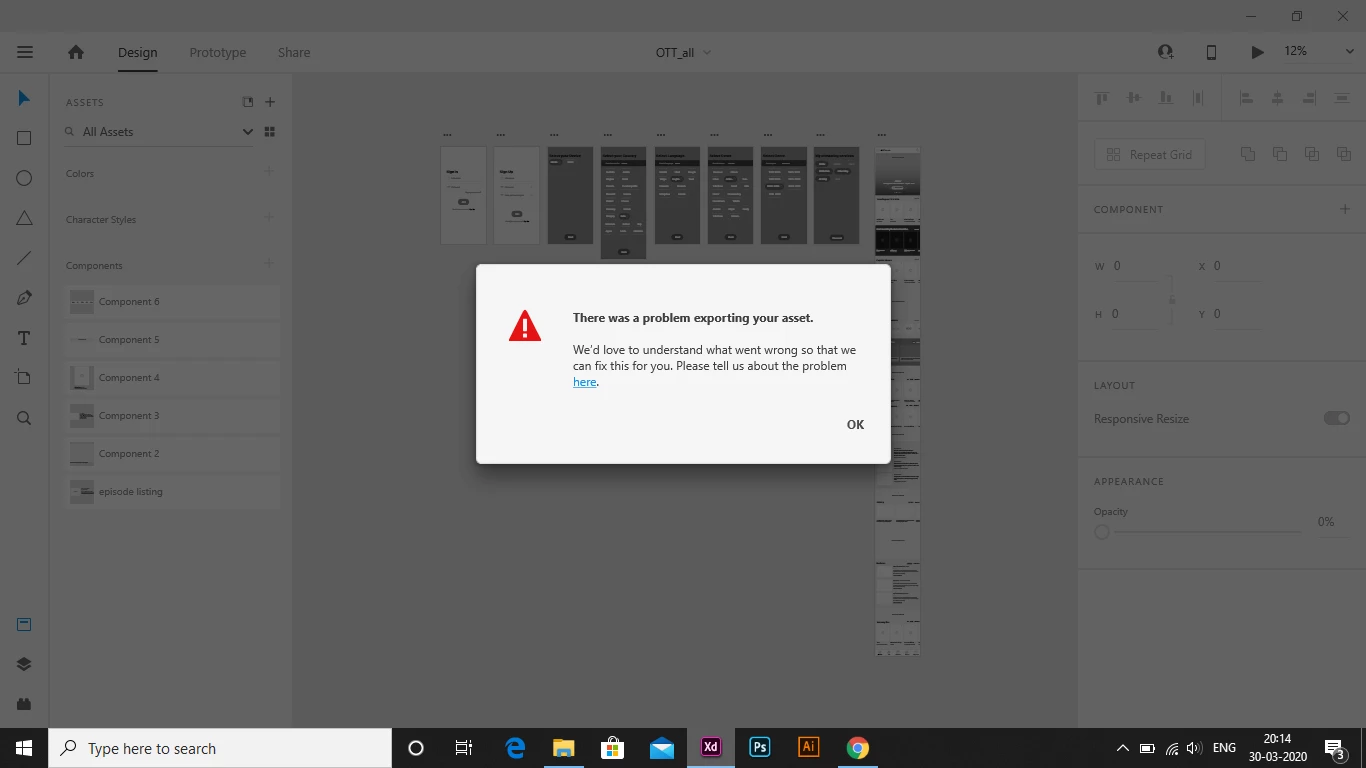
Task: Click the Windows Start button
Action: click(24, 748)
